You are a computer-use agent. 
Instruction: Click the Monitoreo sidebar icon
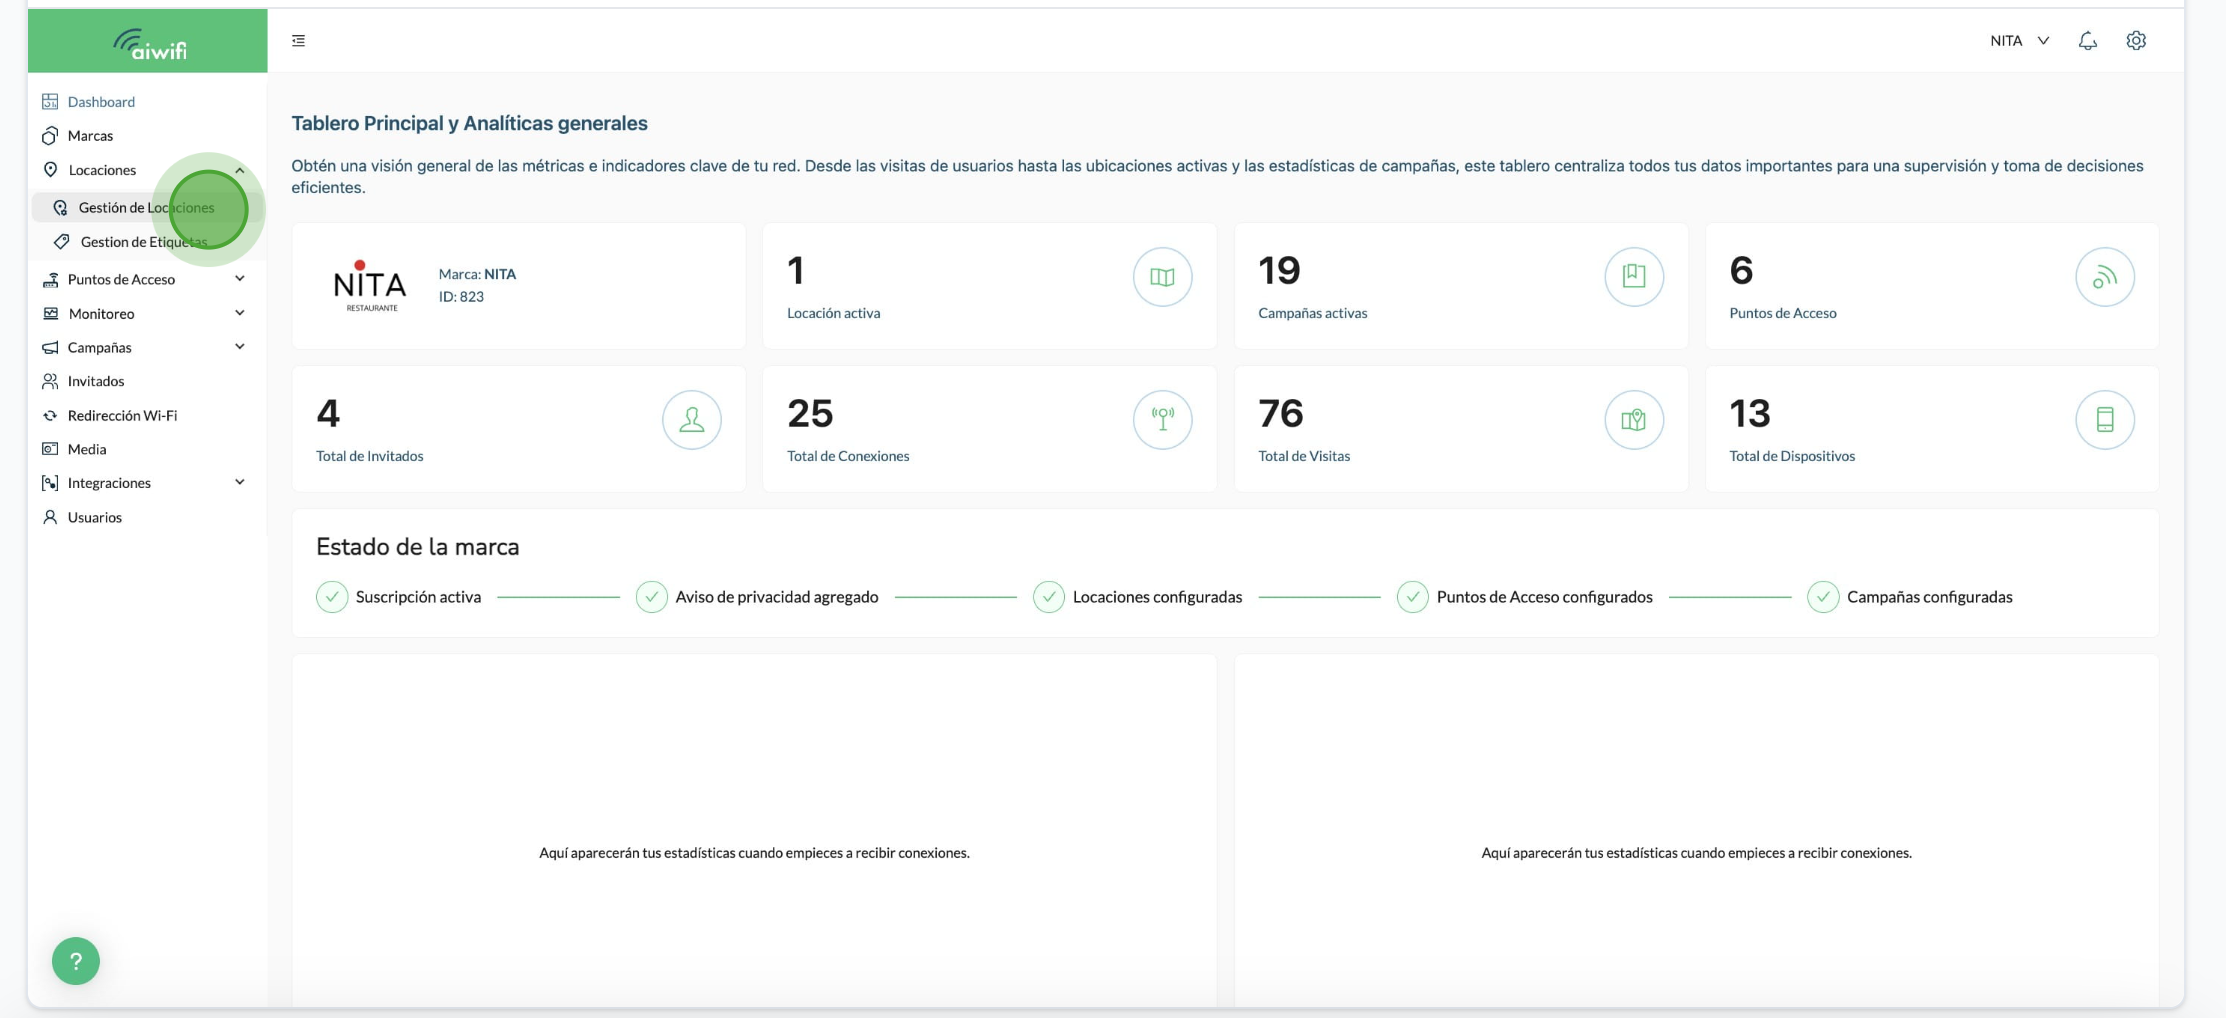(x=50, y=313)
